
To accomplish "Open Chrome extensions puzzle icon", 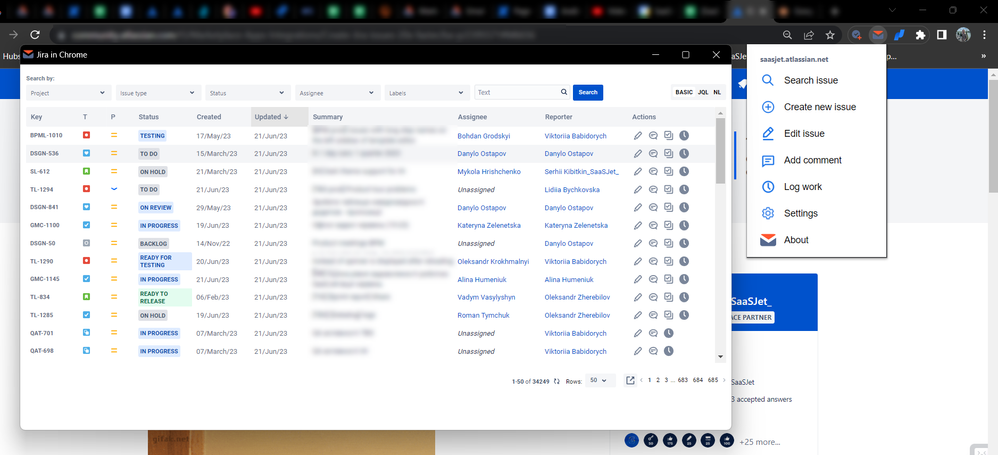I will (920, 35).
